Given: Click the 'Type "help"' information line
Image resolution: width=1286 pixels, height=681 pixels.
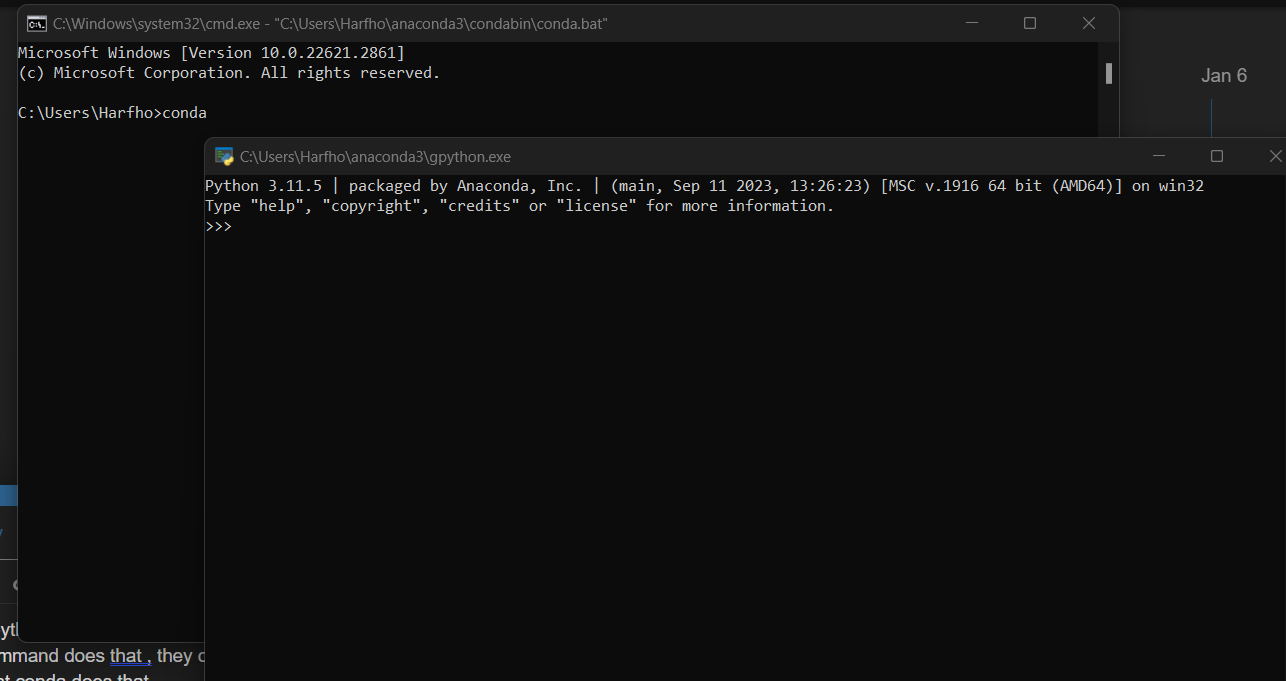Looking at the screenshot, I should 519,206.
